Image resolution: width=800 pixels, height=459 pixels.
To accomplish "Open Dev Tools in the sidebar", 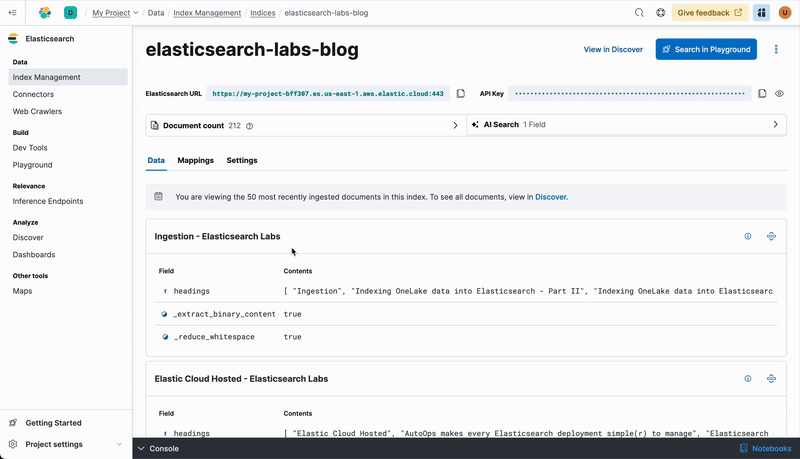I will (x=30, y=148).
